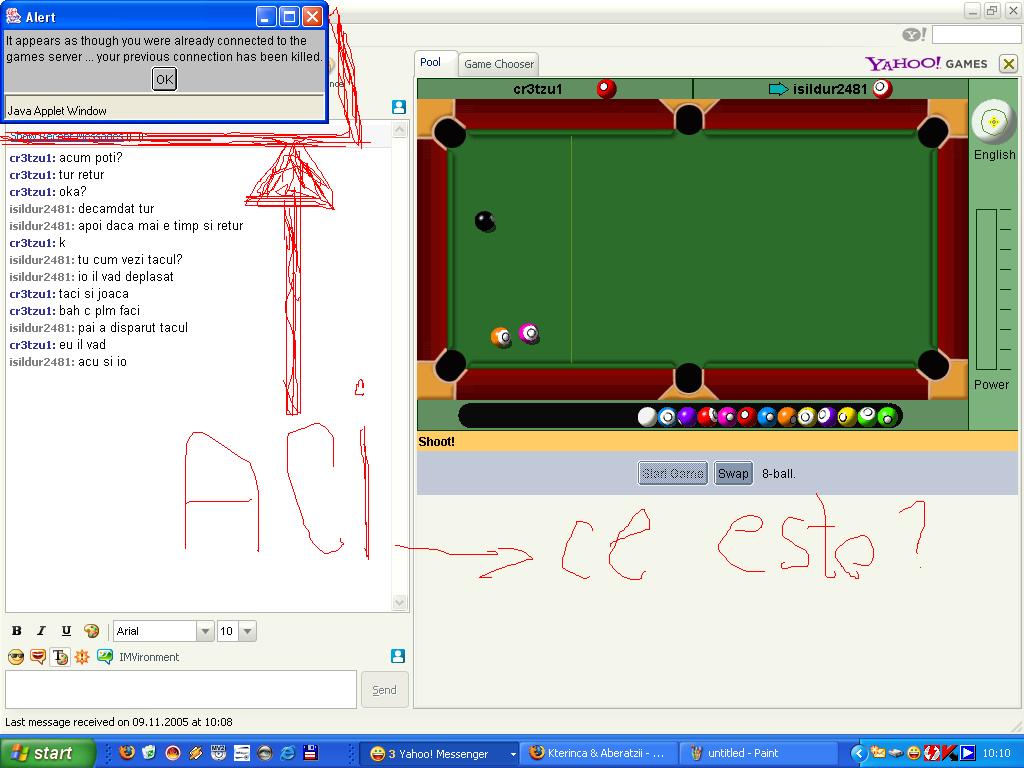The image size is (1024, 768).
Task: Click the English cue ball spin control
Action: point(993,121)
